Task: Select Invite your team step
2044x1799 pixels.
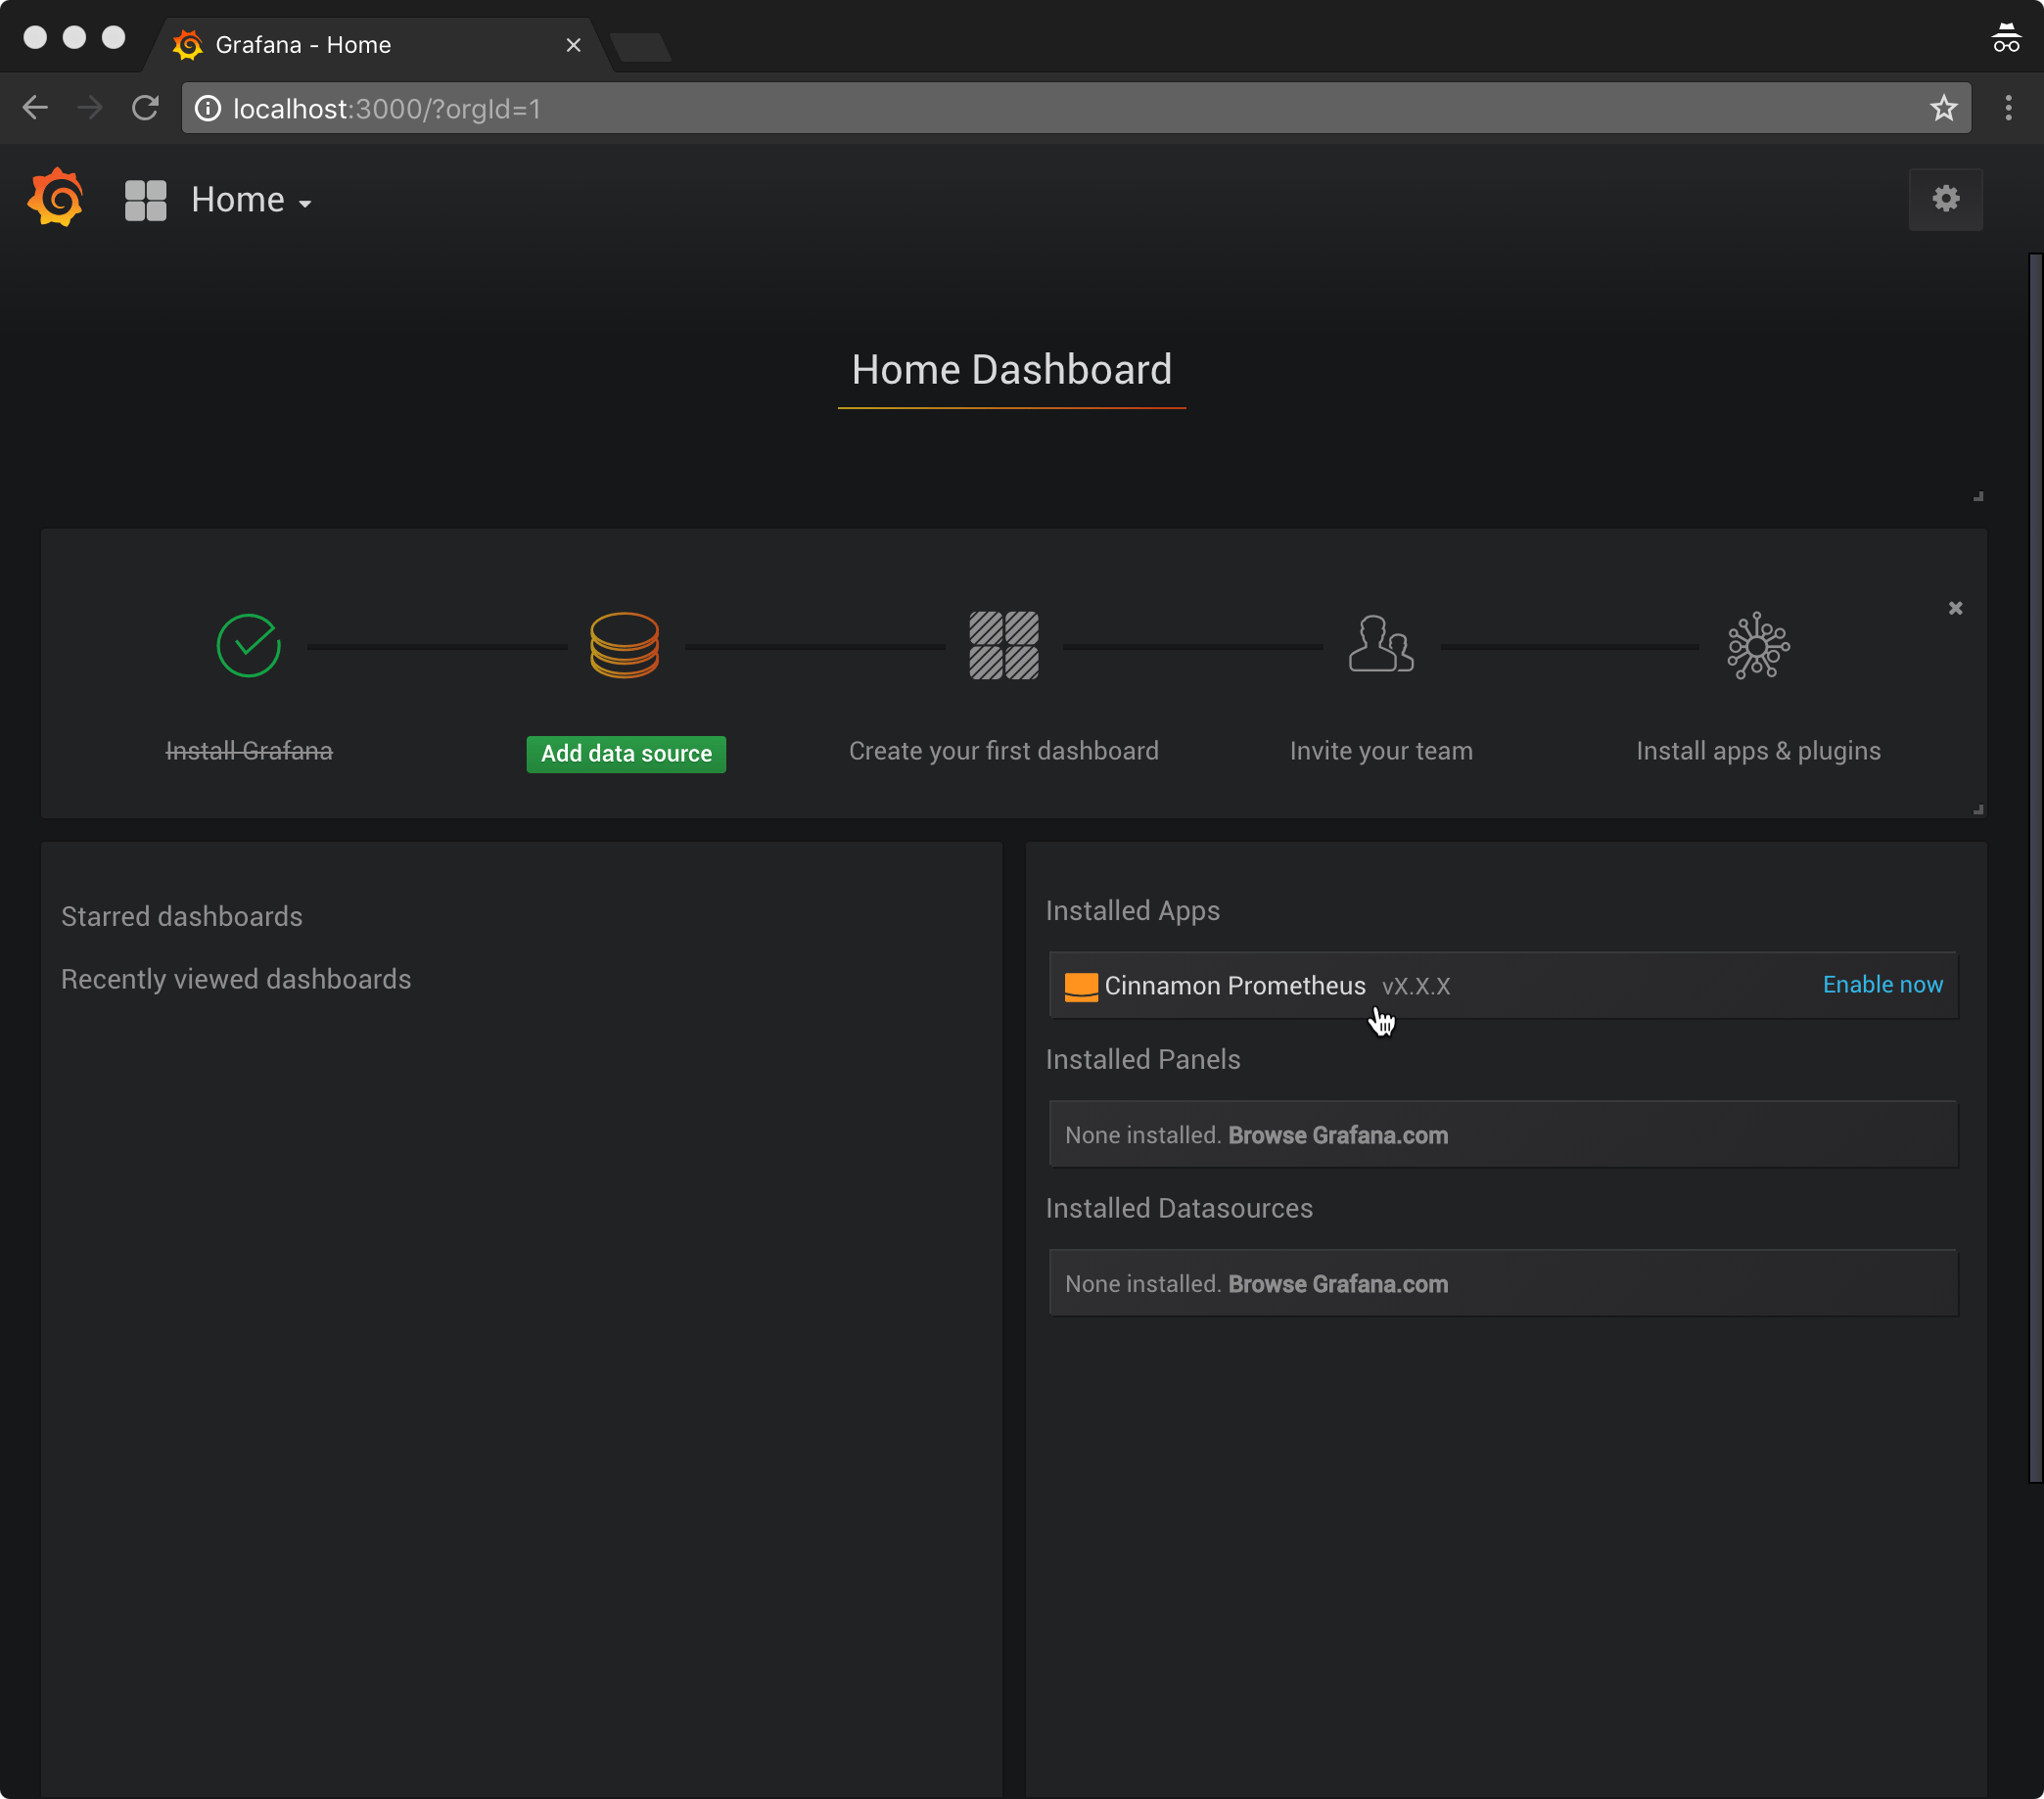Action: (1380, 751)
